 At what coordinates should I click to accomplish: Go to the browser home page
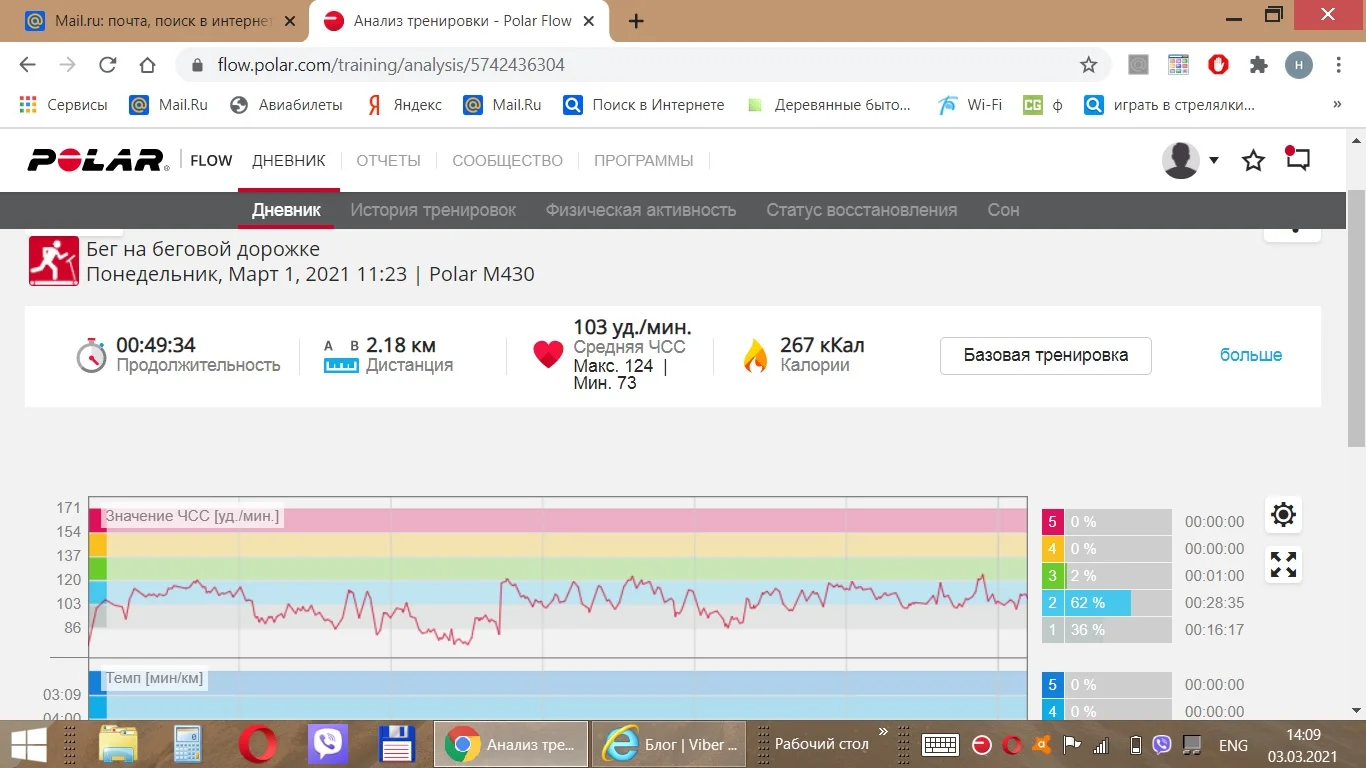(x=147, y=65)
